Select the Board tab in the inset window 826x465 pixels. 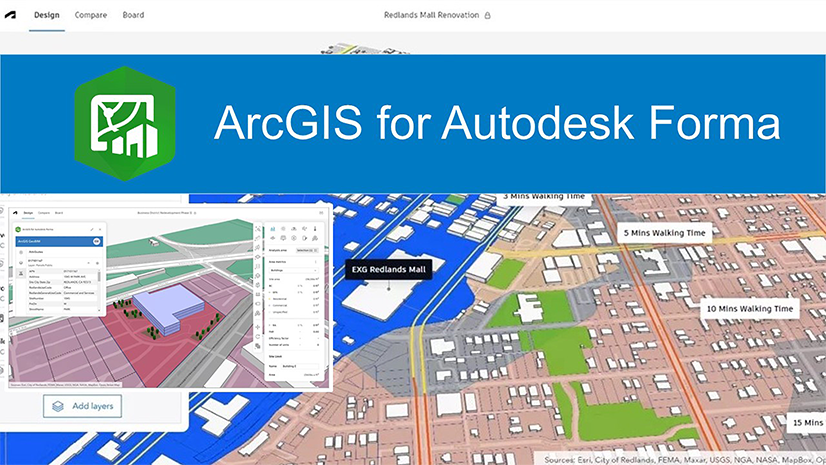tap(59, 213)
